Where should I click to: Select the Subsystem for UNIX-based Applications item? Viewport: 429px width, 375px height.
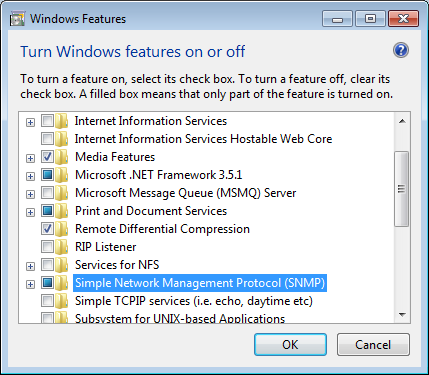click(180, 318)
